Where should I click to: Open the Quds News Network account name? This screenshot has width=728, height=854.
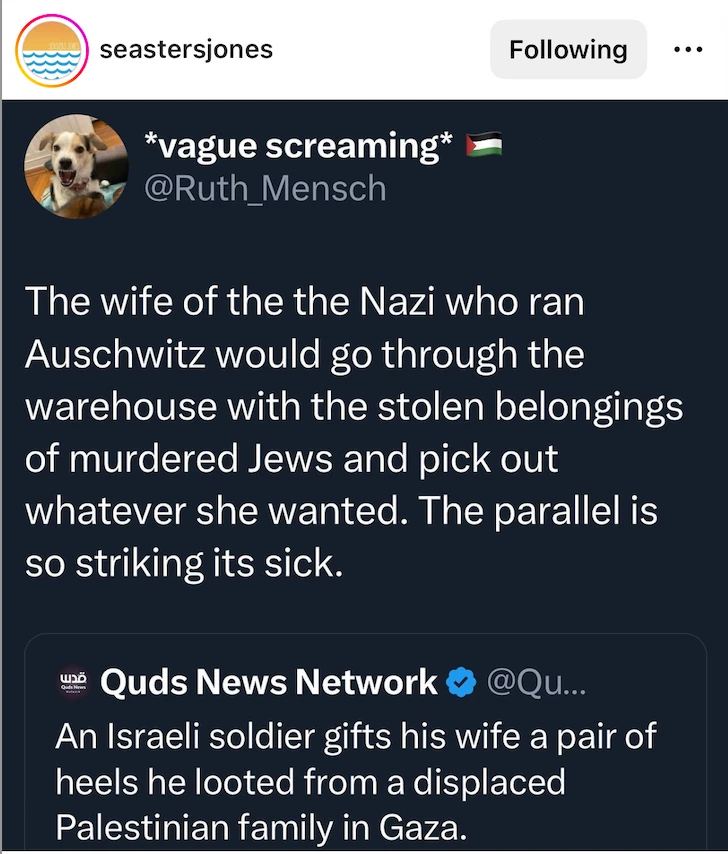(x=269, y=683)
